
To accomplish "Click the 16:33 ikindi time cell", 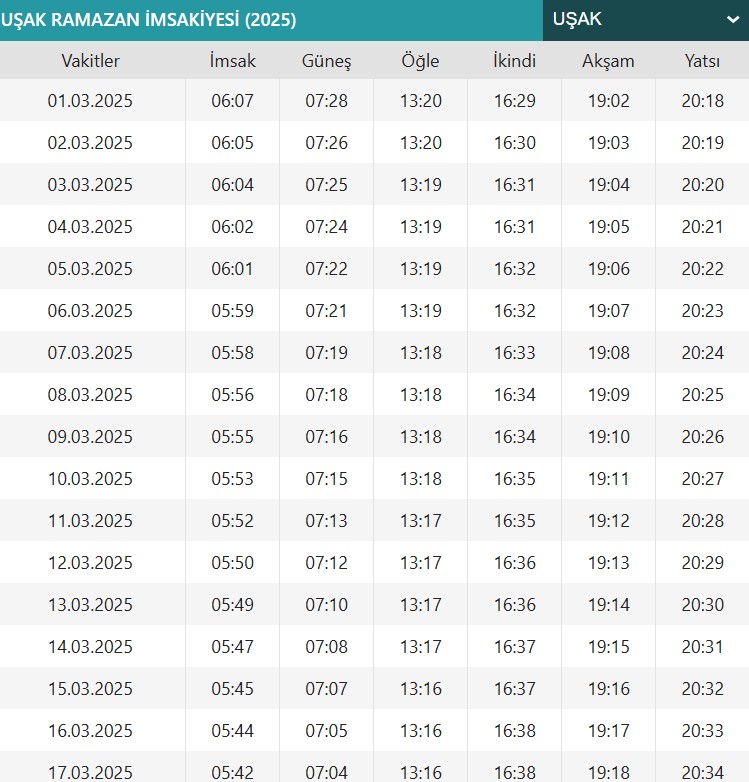I will [x=515, y=353].
